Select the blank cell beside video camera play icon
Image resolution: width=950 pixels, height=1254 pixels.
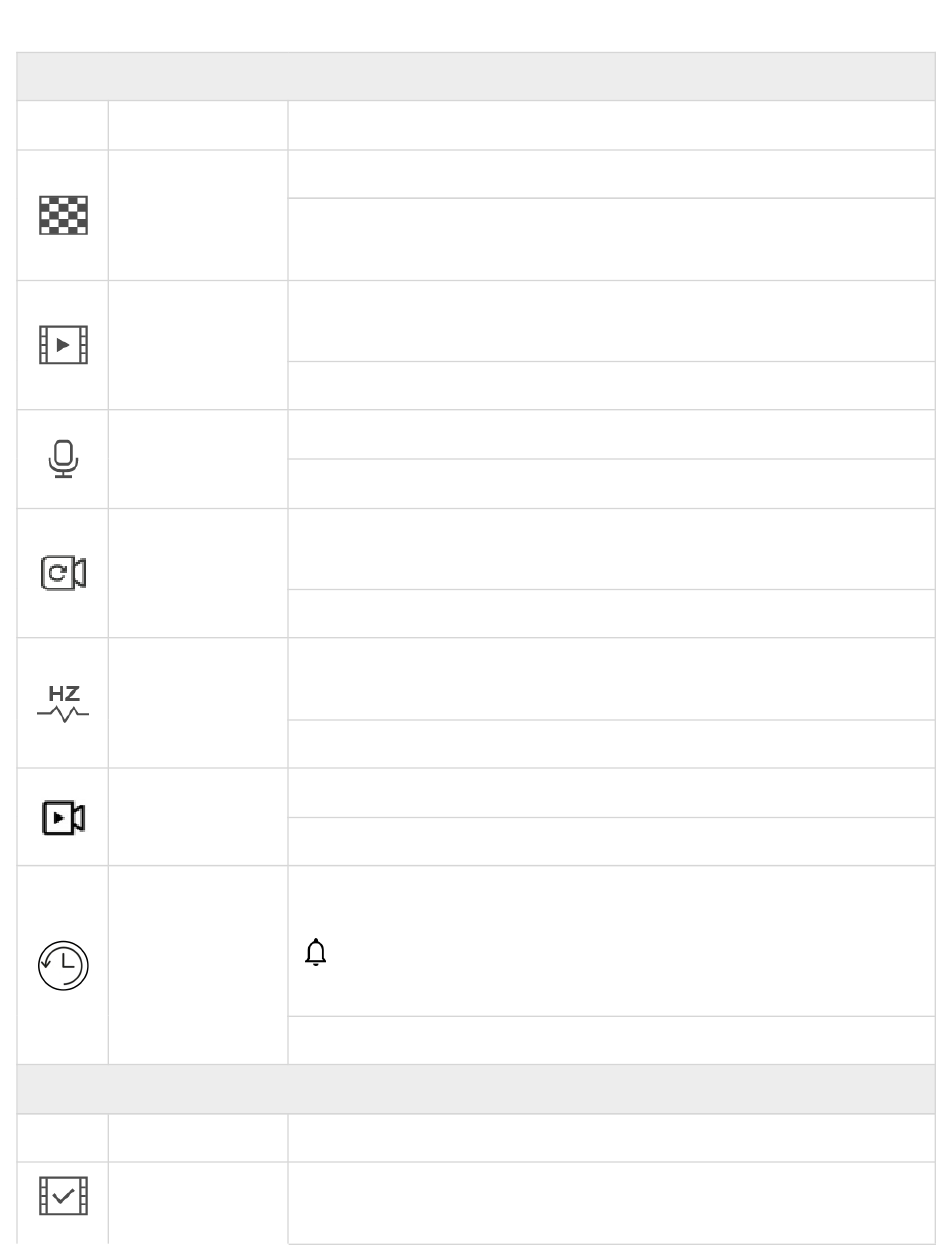click(x=198, y=817)
